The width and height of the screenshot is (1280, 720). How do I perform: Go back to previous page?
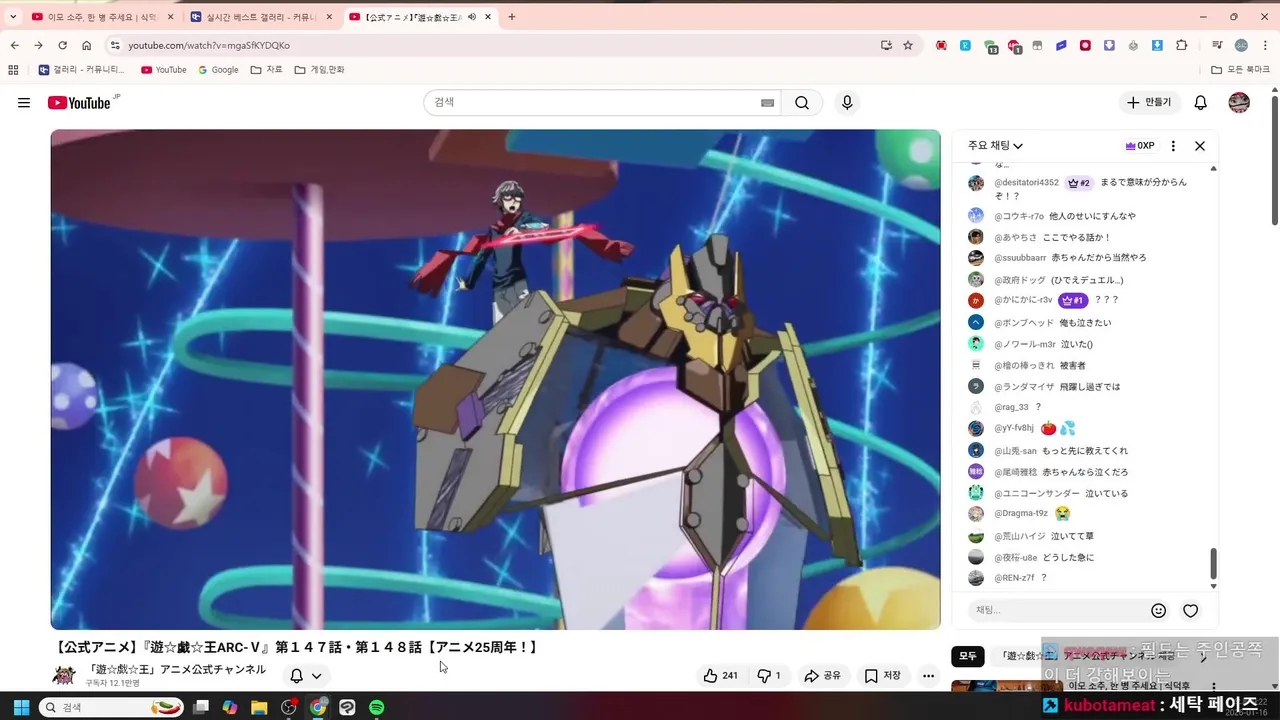14,45
